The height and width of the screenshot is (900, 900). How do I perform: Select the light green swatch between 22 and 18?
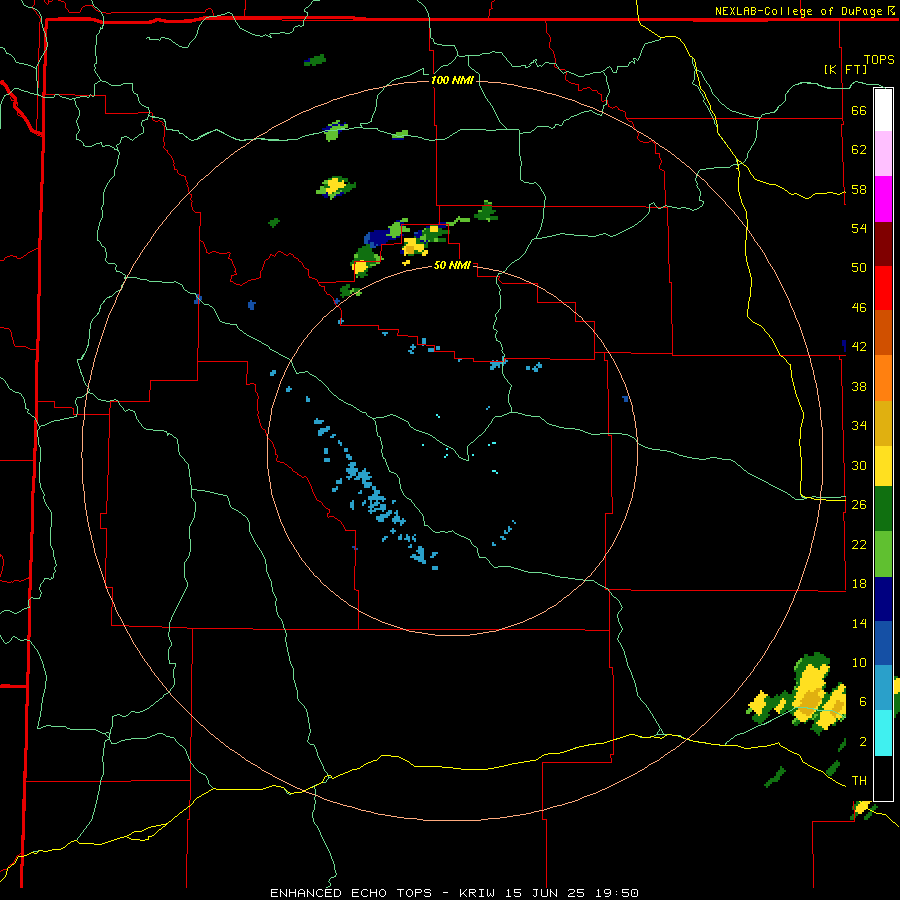(883, 554)
